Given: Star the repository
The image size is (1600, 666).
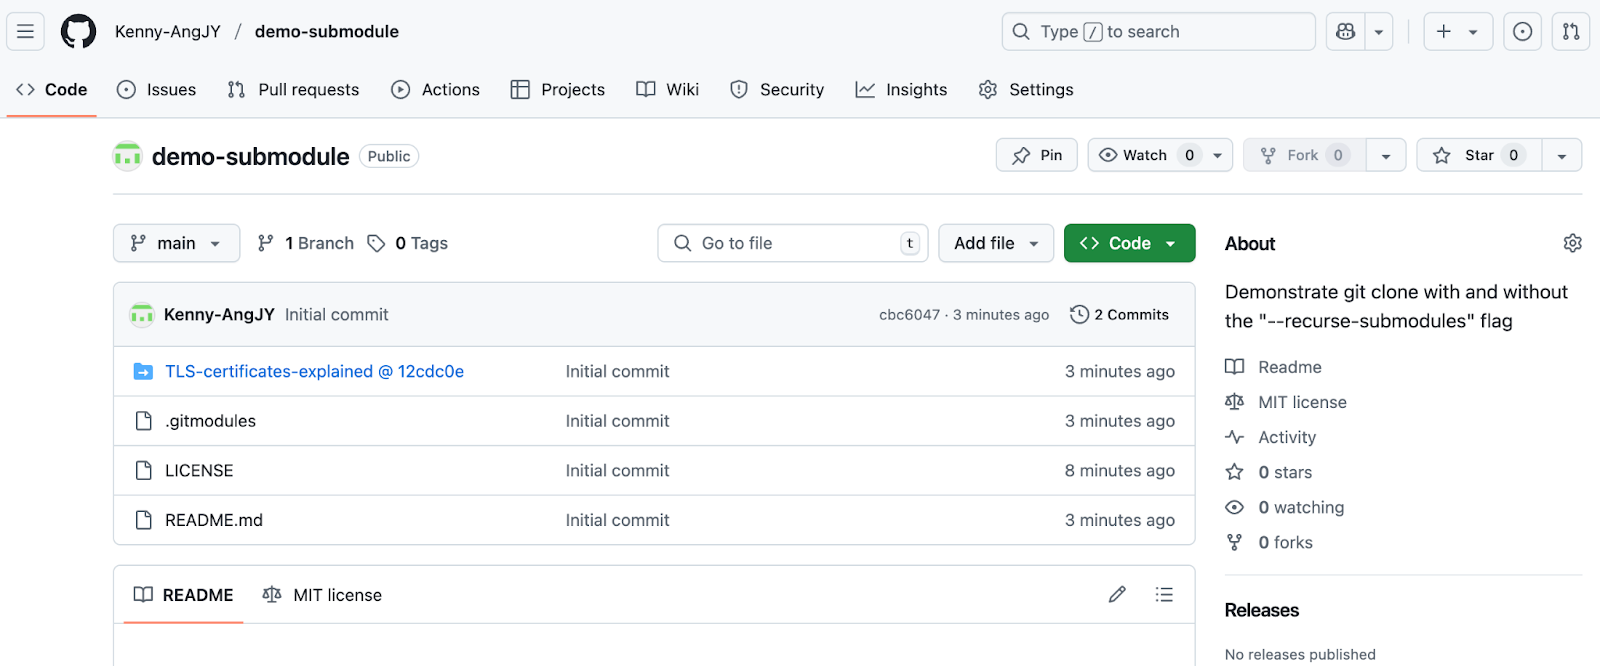Looking at the screenshot, I should click(x=1479, y=155).
